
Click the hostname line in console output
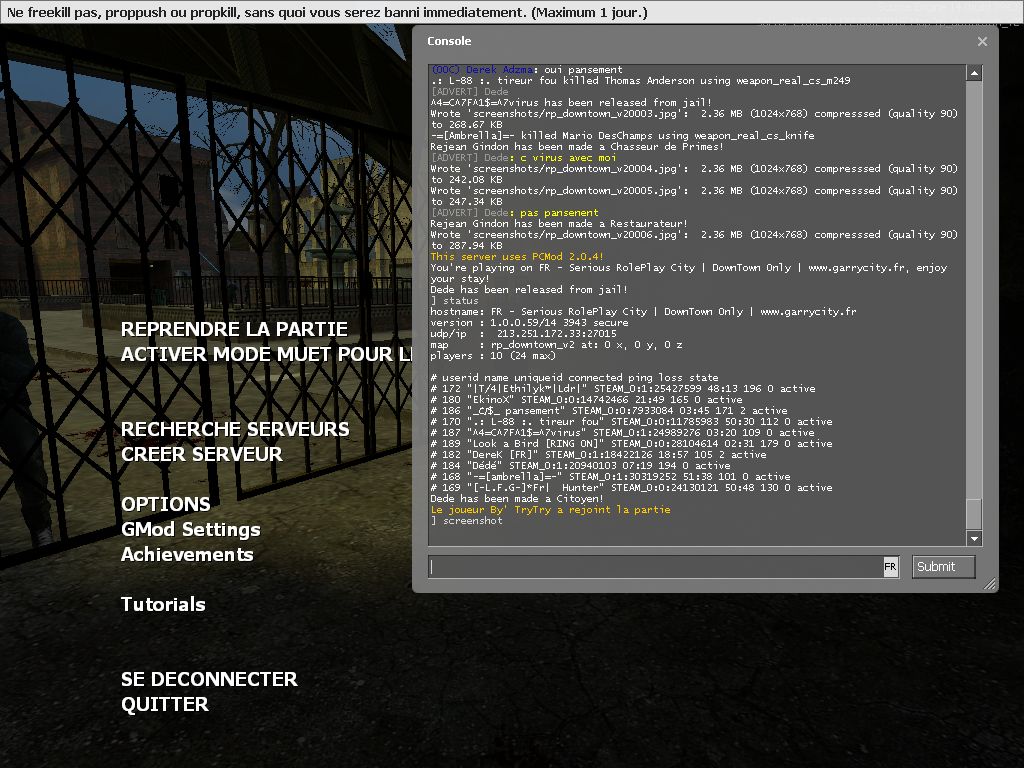[643, 312]
